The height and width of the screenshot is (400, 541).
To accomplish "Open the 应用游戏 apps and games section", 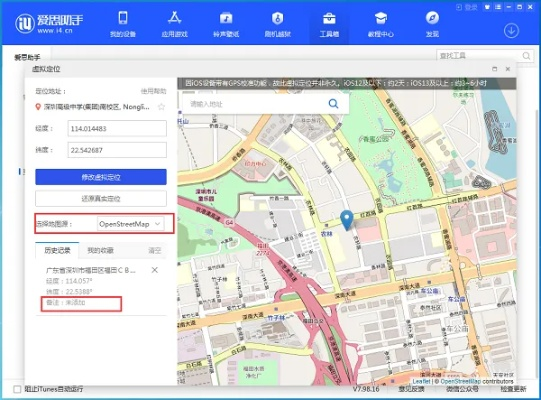I will (175, 24).
